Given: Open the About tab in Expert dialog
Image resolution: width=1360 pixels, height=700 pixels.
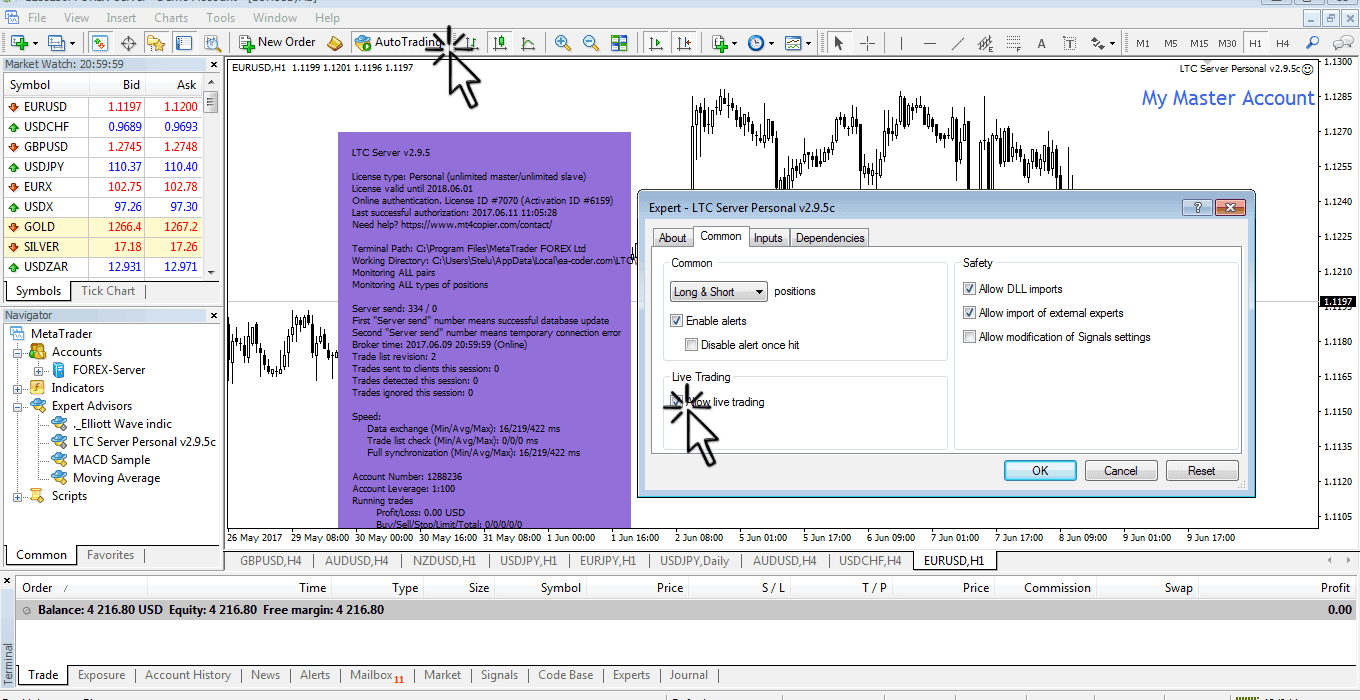Looking at the screenshot, I should point(673,238).
